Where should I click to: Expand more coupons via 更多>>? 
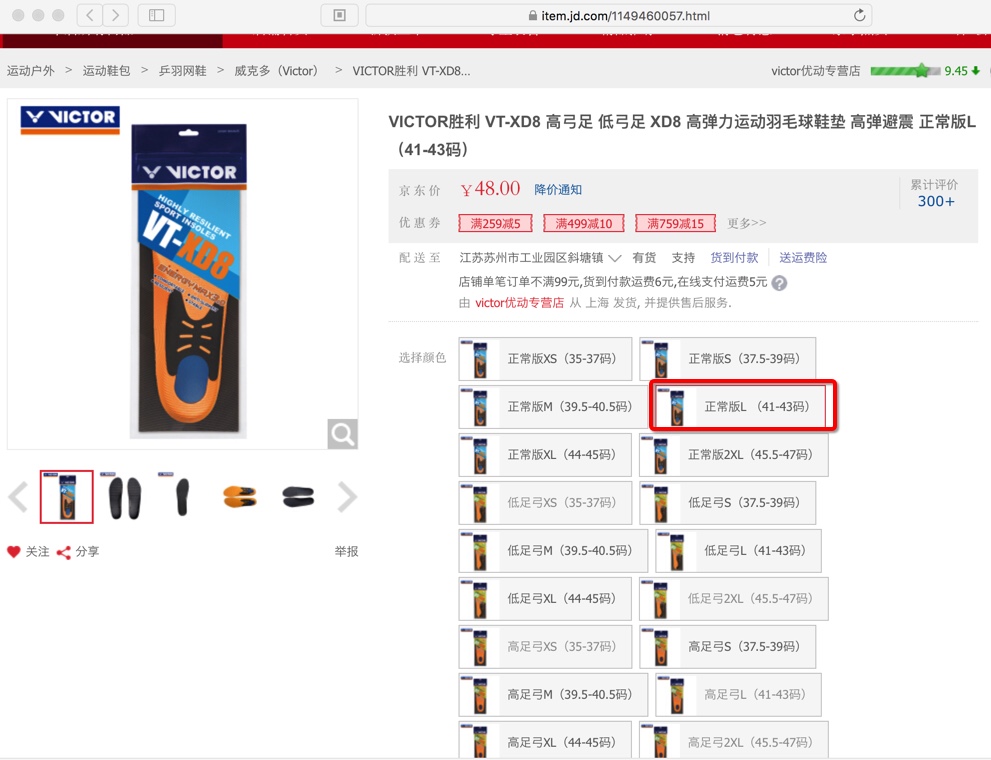746,223
